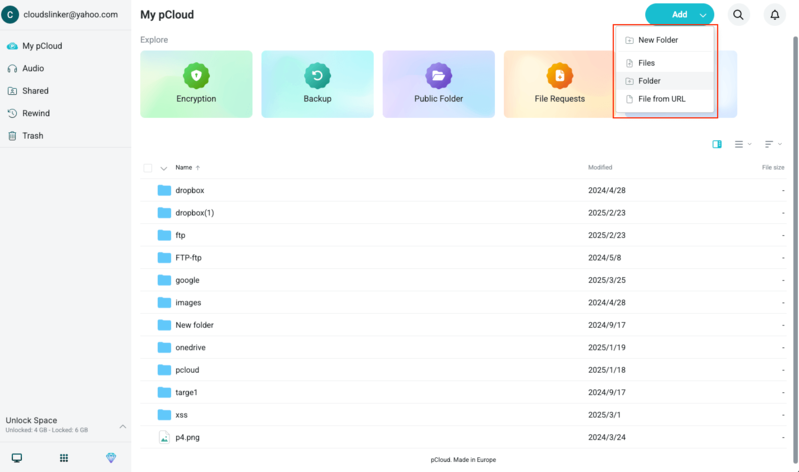Open the sort options dropdown
This screenshot has width=799, height=472.
coord(773,144)
